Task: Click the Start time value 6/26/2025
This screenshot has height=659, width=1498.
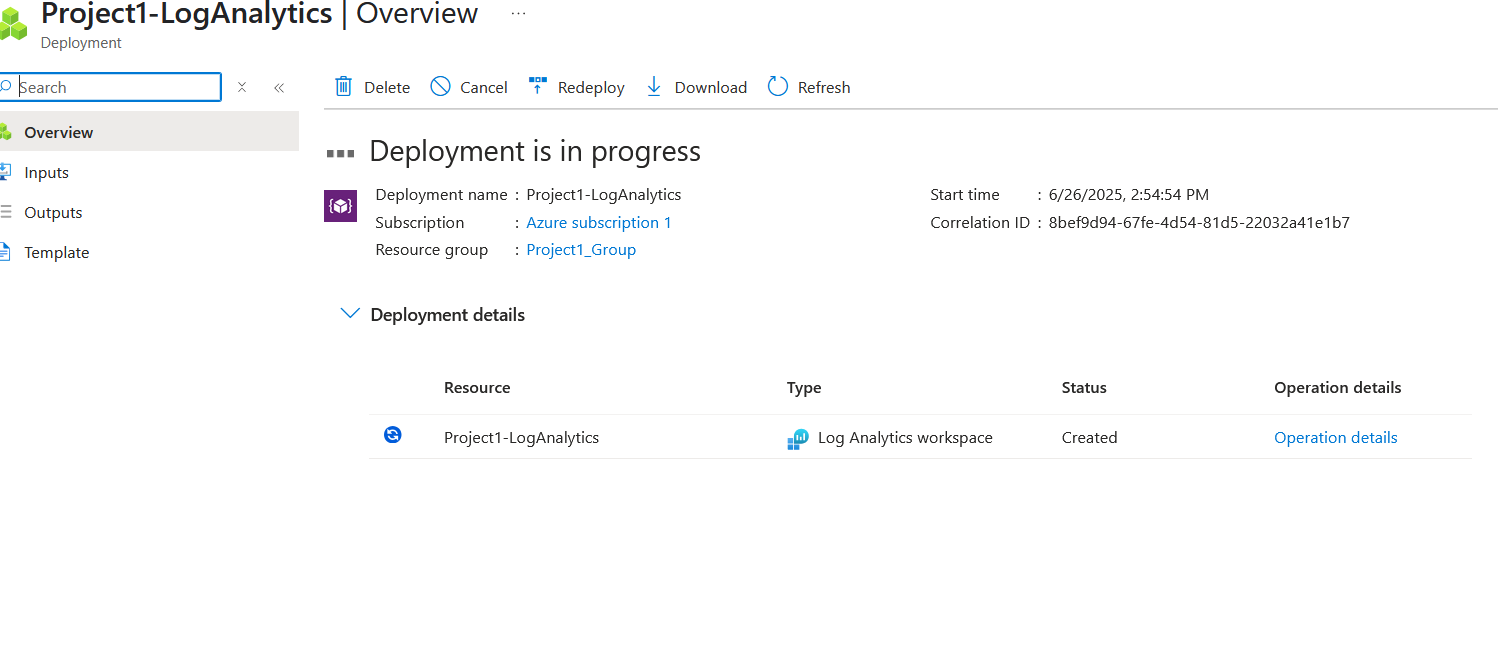Action: coord(1129,194)
